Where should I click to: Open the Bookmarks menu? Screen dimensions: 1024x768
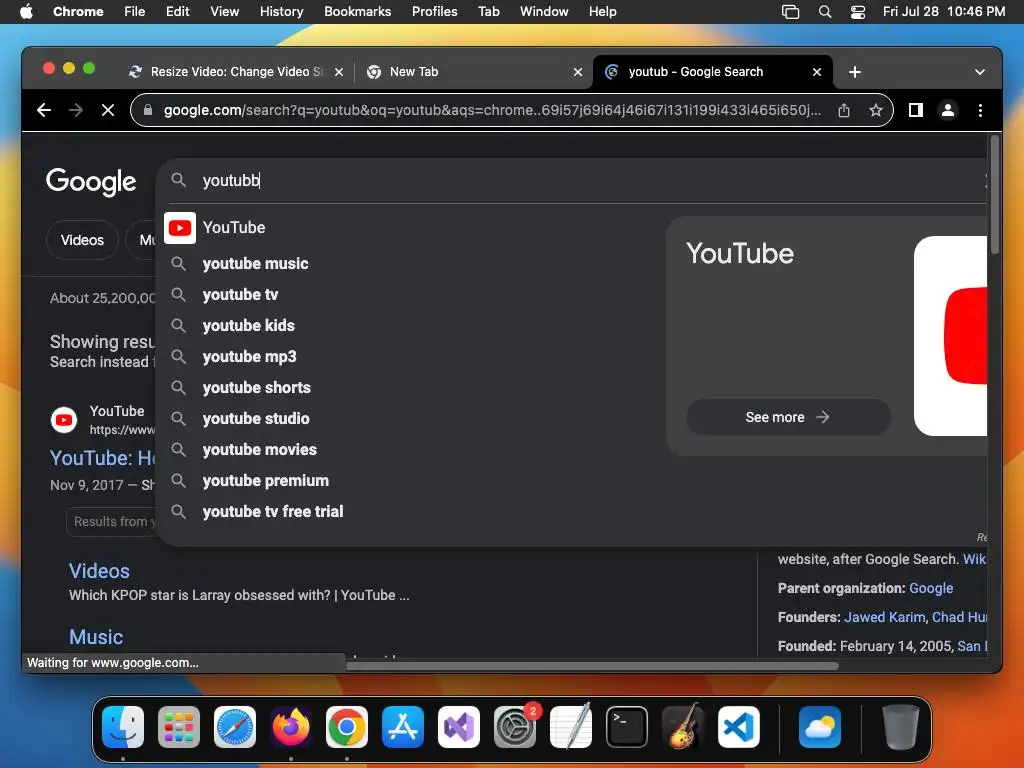coord(357,12)
